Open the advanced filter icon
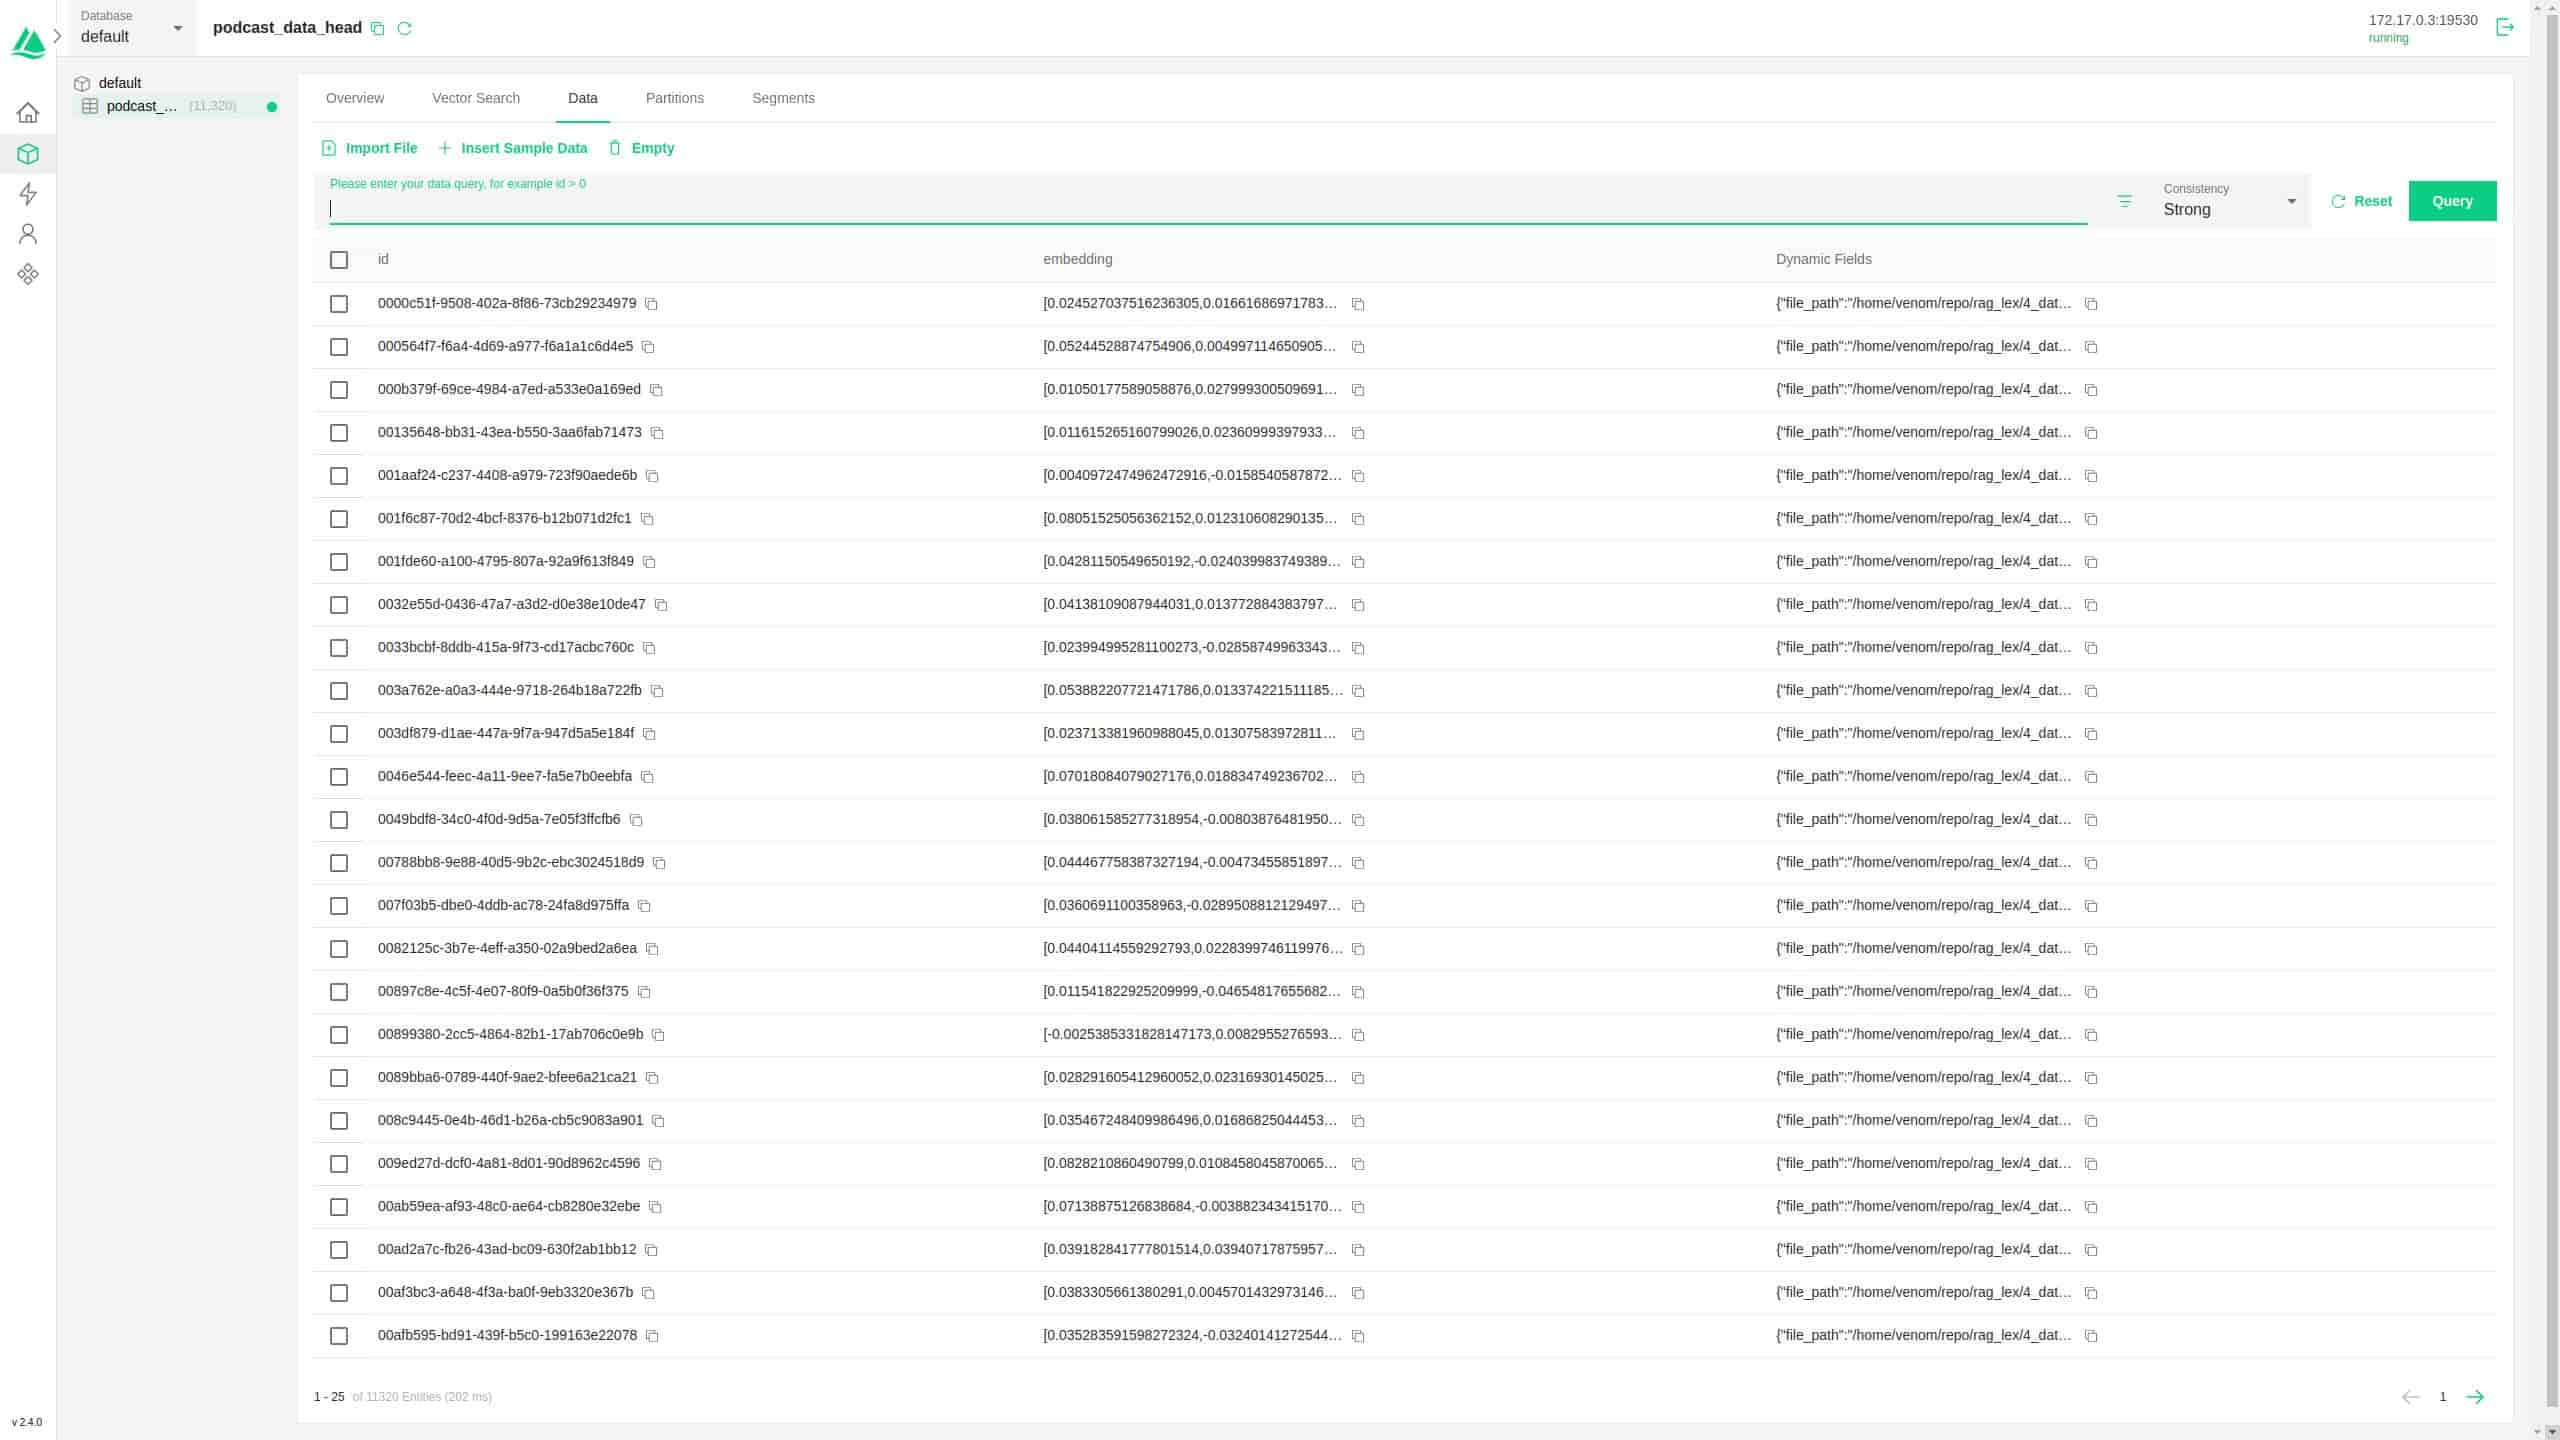Viewport: 2560px width, 1440px height. 2125,202
